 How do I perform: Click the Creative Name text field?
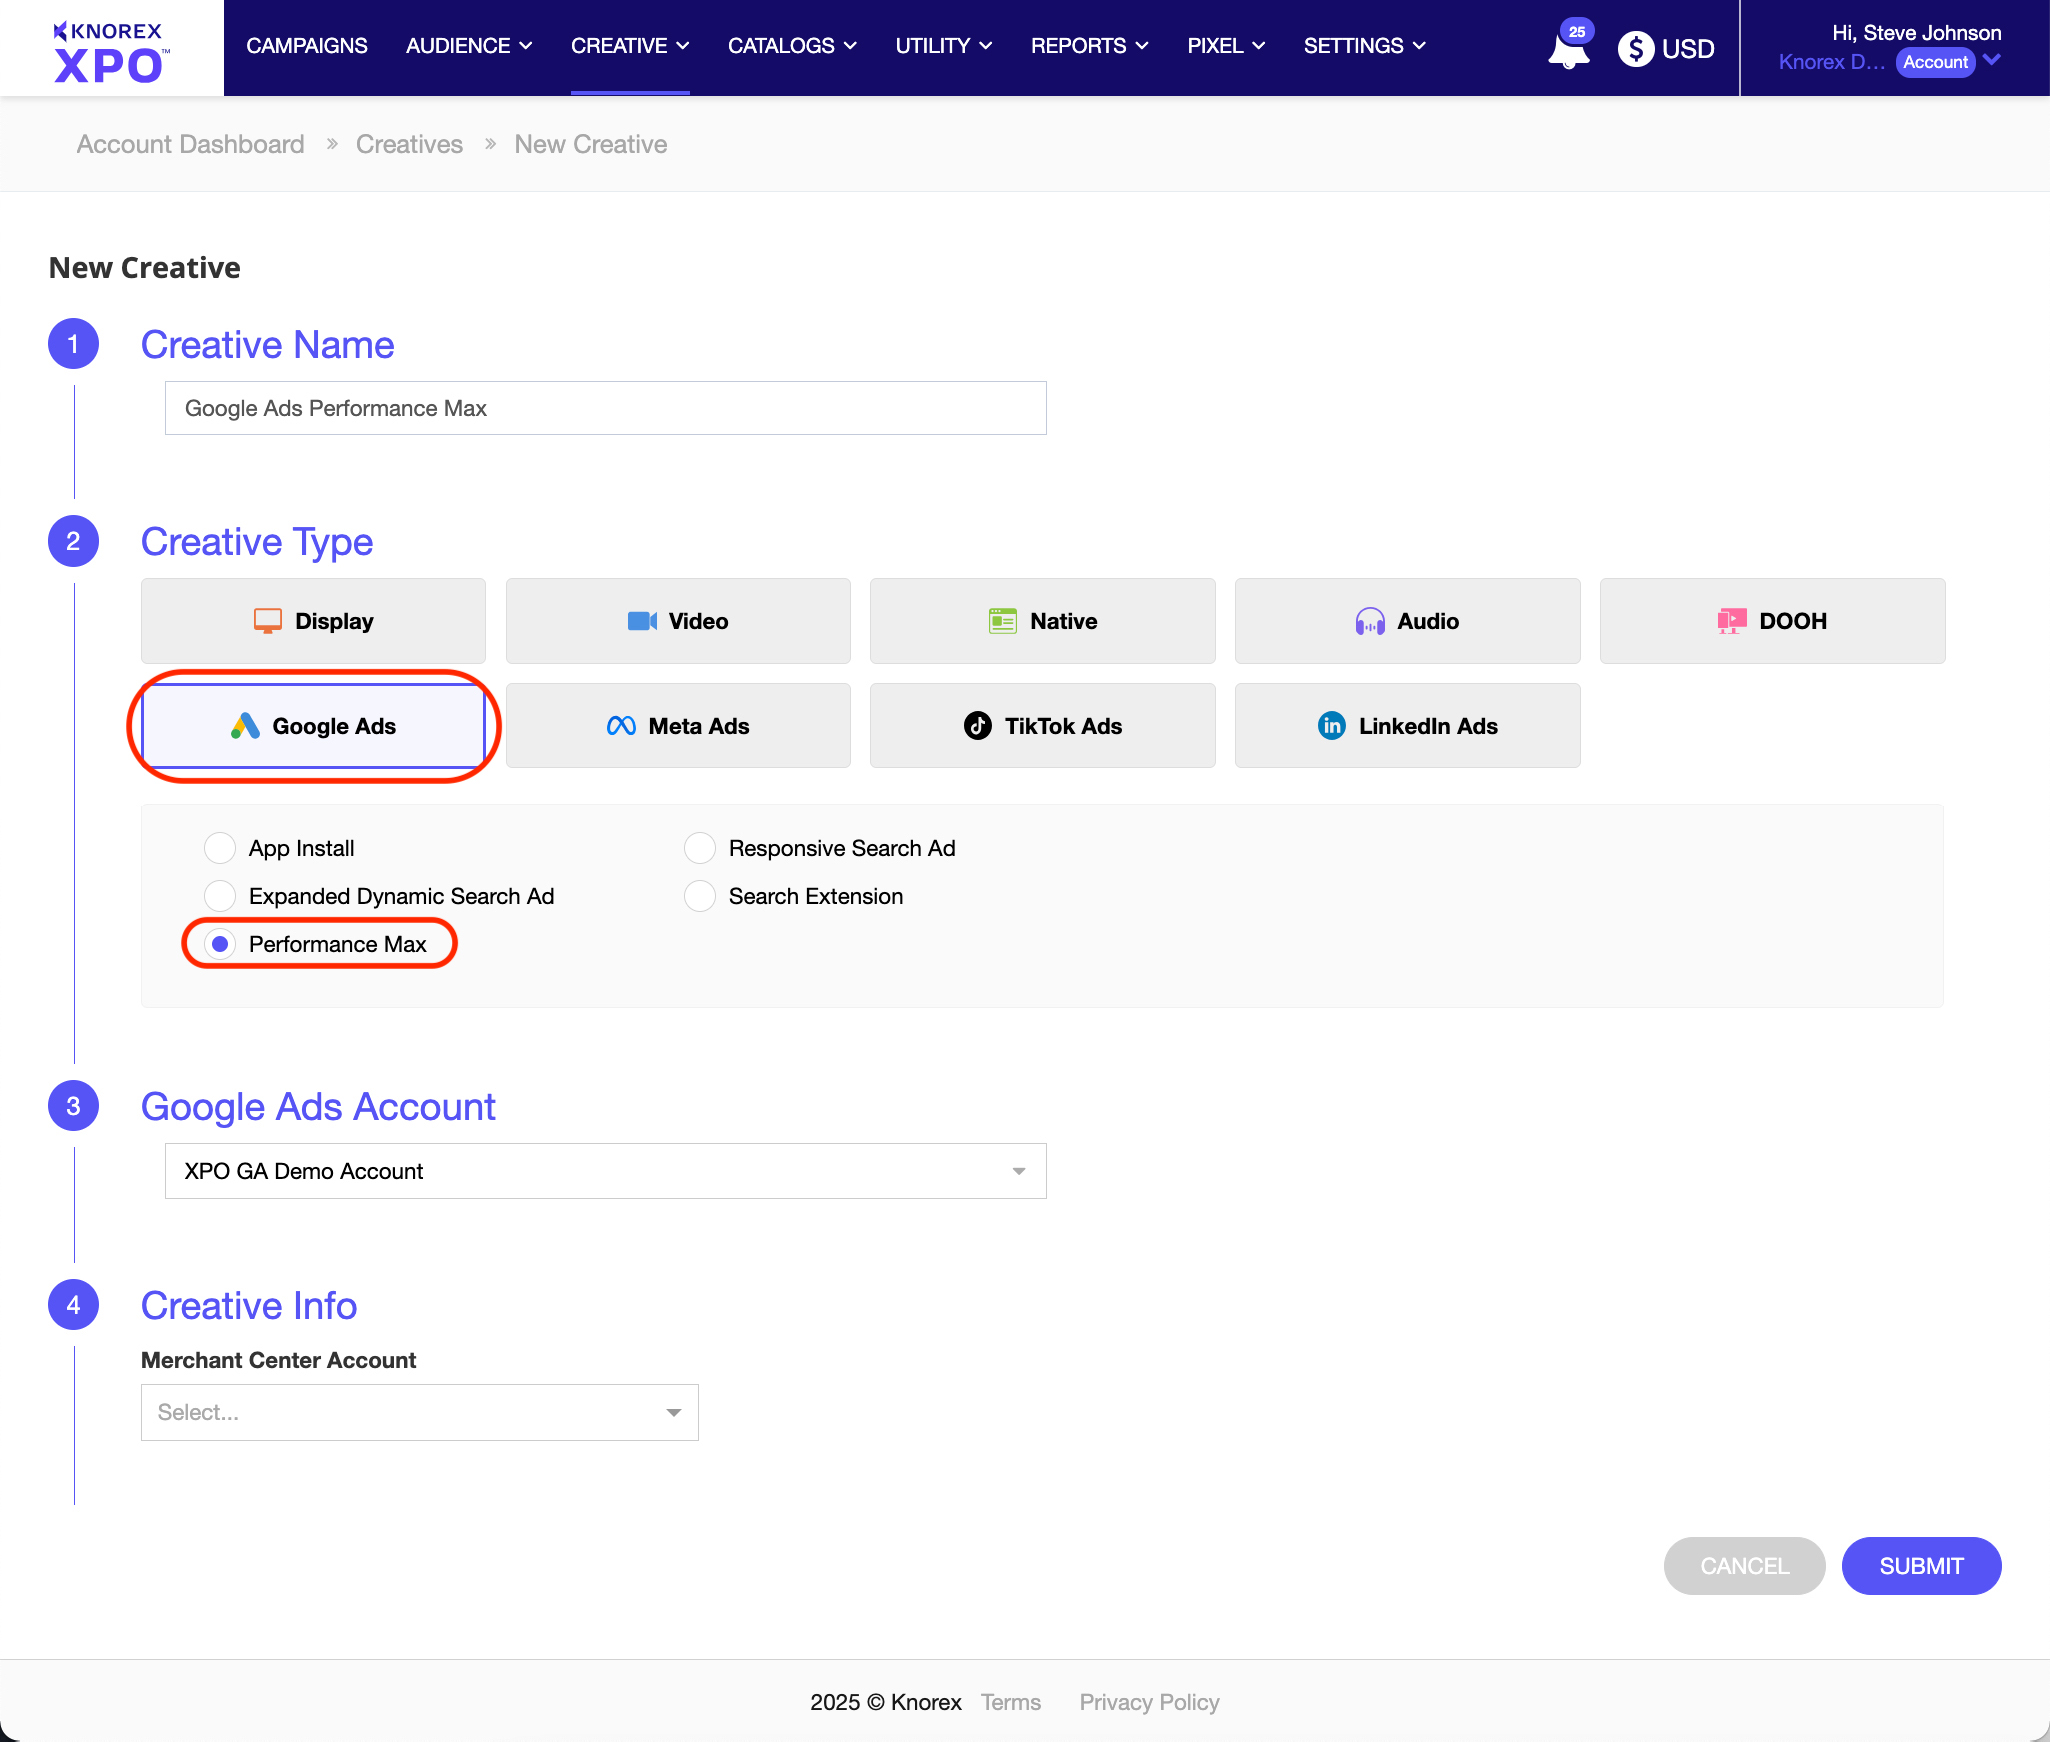pyautogui.click(x=604, y=408)
